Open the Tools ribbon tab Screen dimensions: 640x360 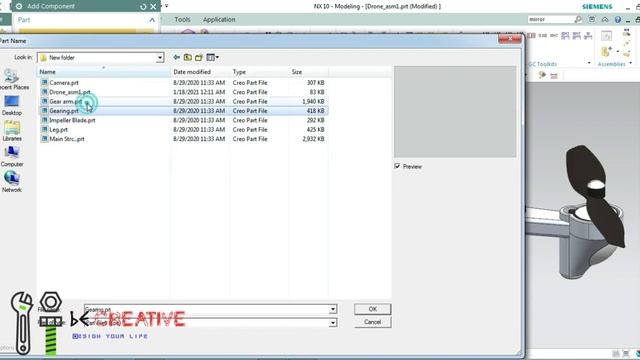(x=182, y=19)
